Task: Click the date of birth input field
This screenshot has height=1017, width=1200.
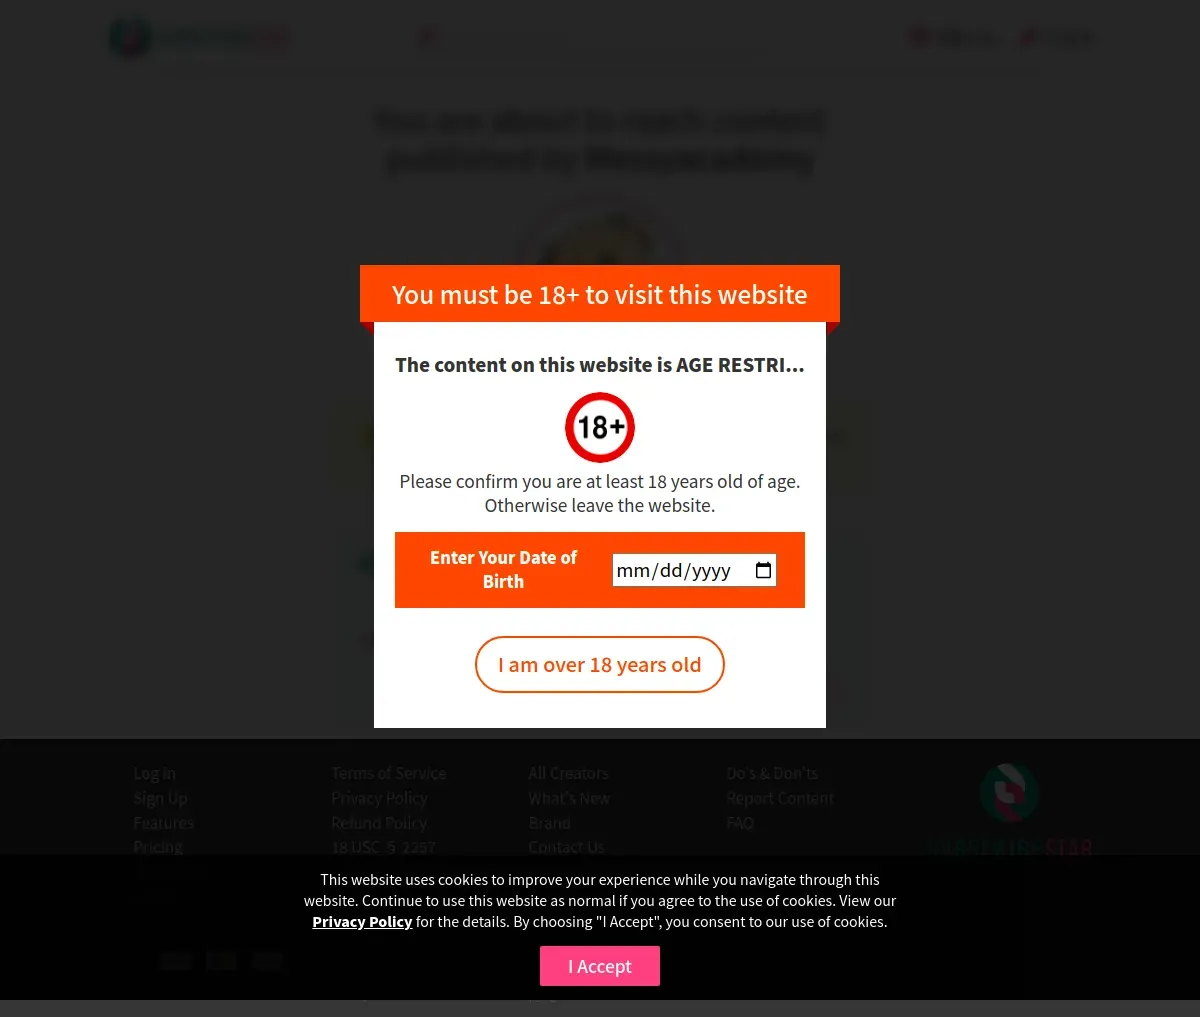Action: tap(694, 570)
